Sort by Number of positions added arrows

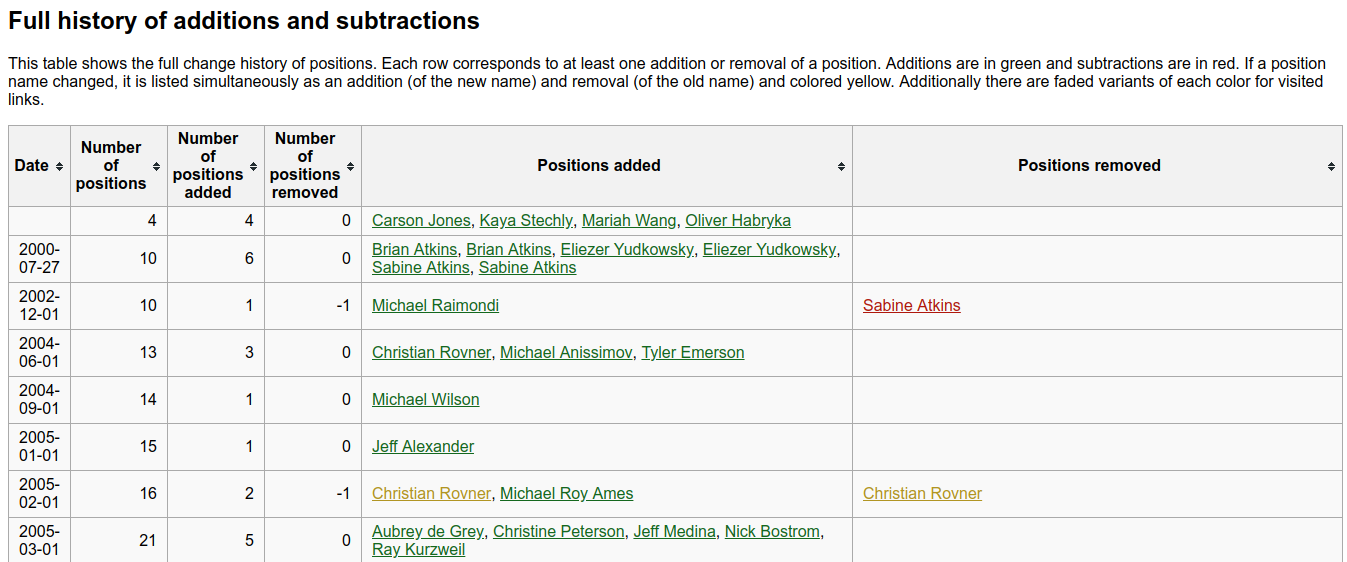click(253, 166)
